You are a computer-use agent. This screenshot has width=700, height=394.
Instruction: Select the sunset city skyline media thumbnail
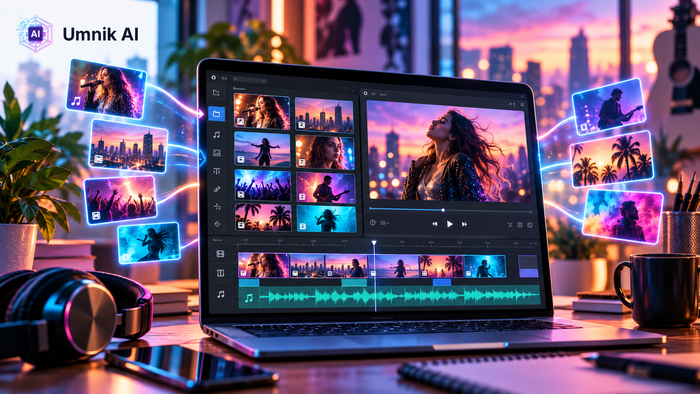(325, 116)
